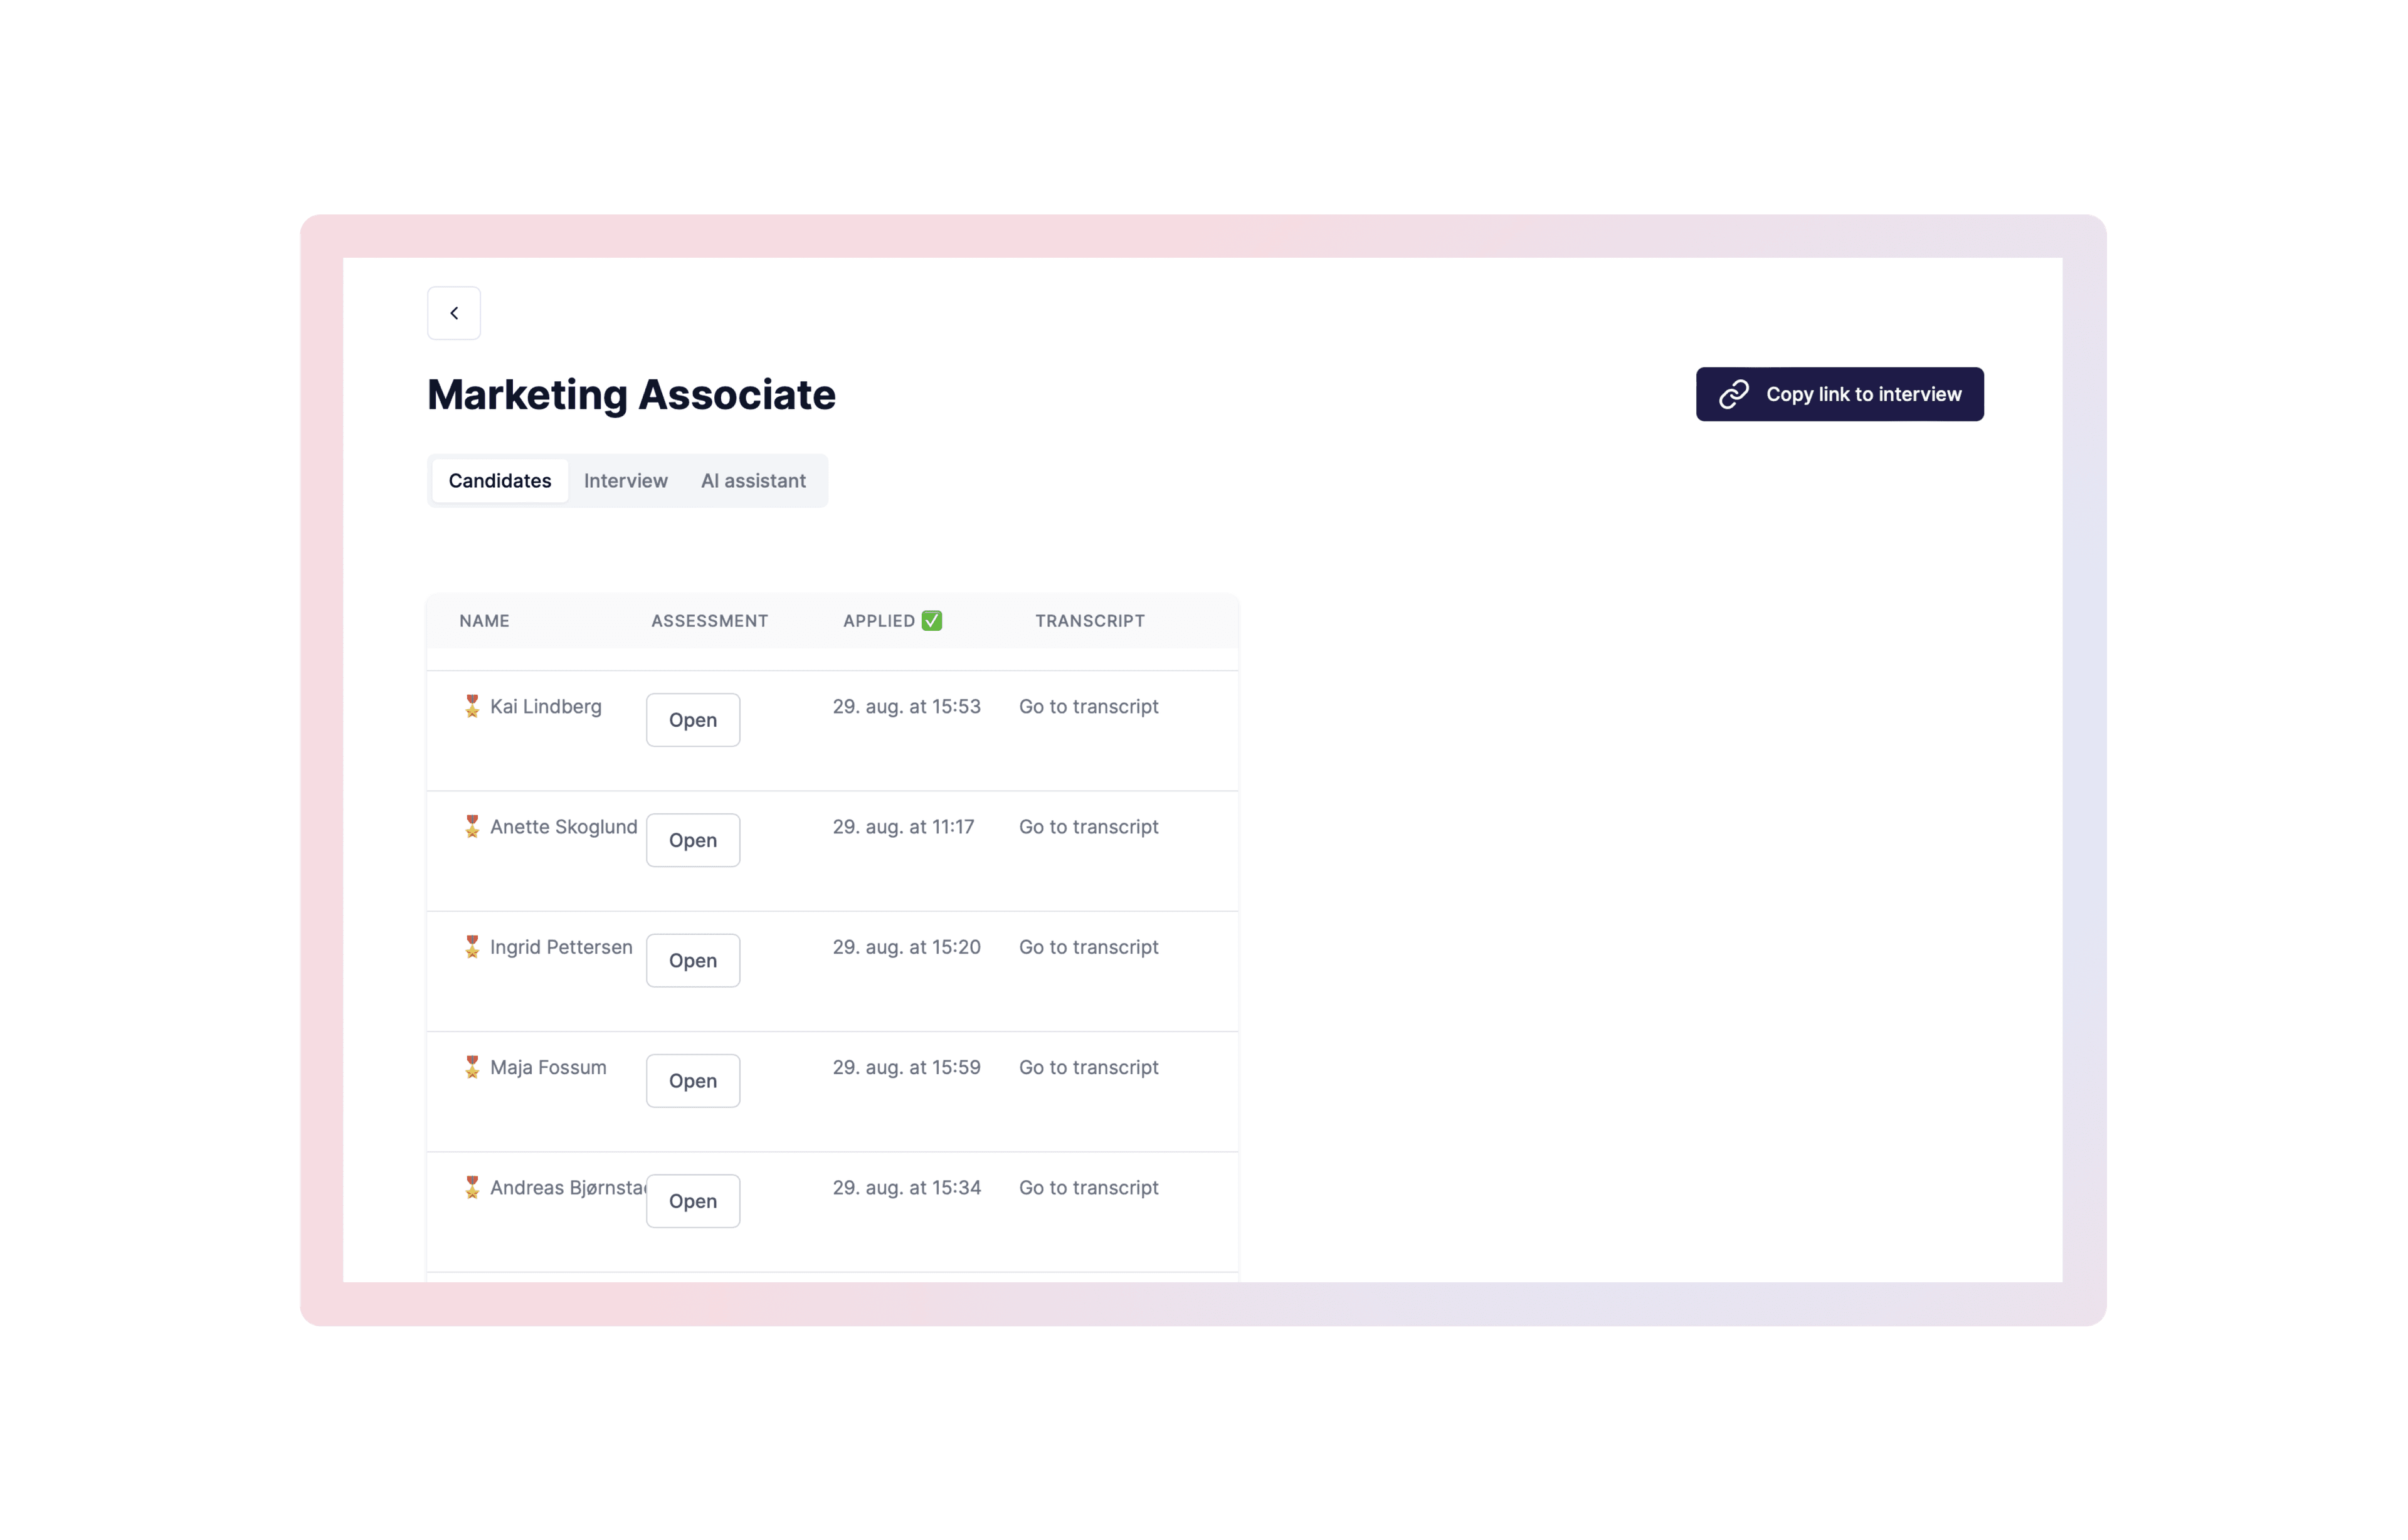Open Maja Fossum's assessment

(692, 1080)
